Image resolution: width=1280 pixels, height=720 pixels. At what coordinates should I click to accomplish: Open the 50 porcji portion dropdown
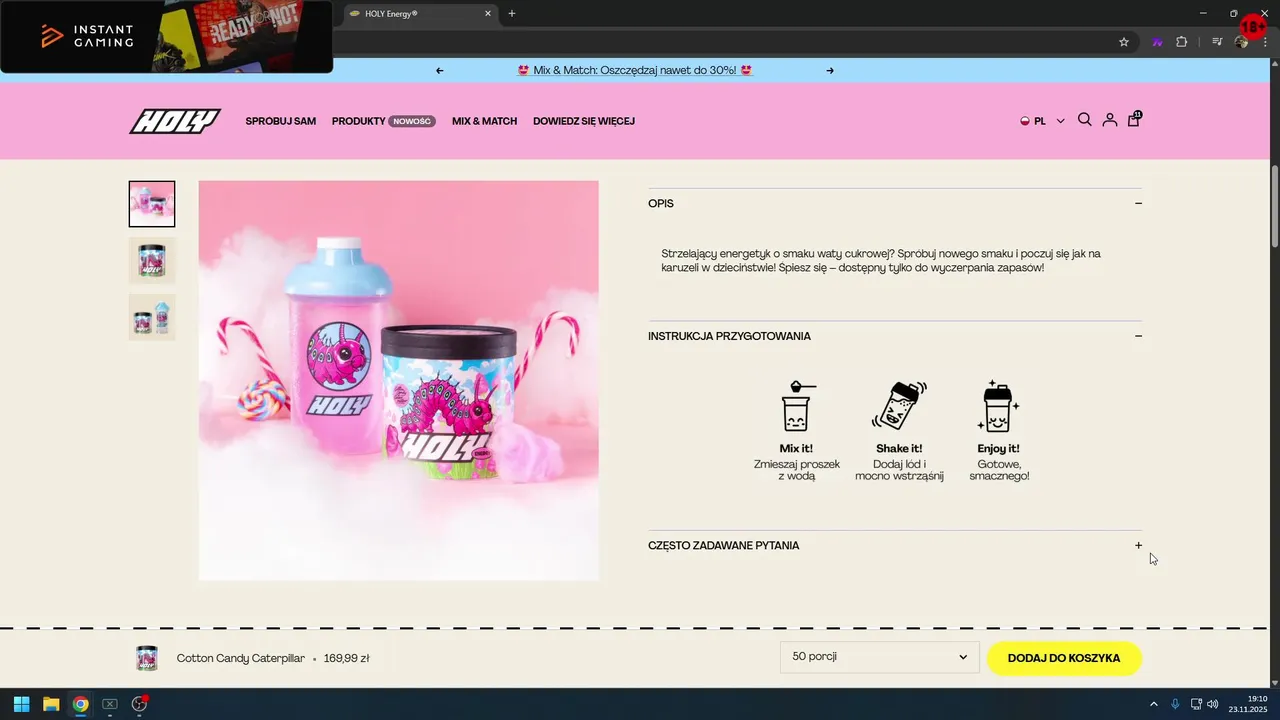coord(879,657)
